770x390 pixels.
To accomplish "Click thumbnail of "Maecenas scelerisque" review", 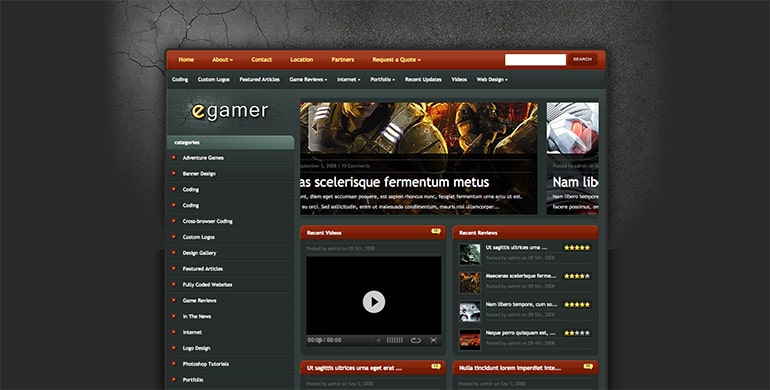I will click(x=469, y=282).
